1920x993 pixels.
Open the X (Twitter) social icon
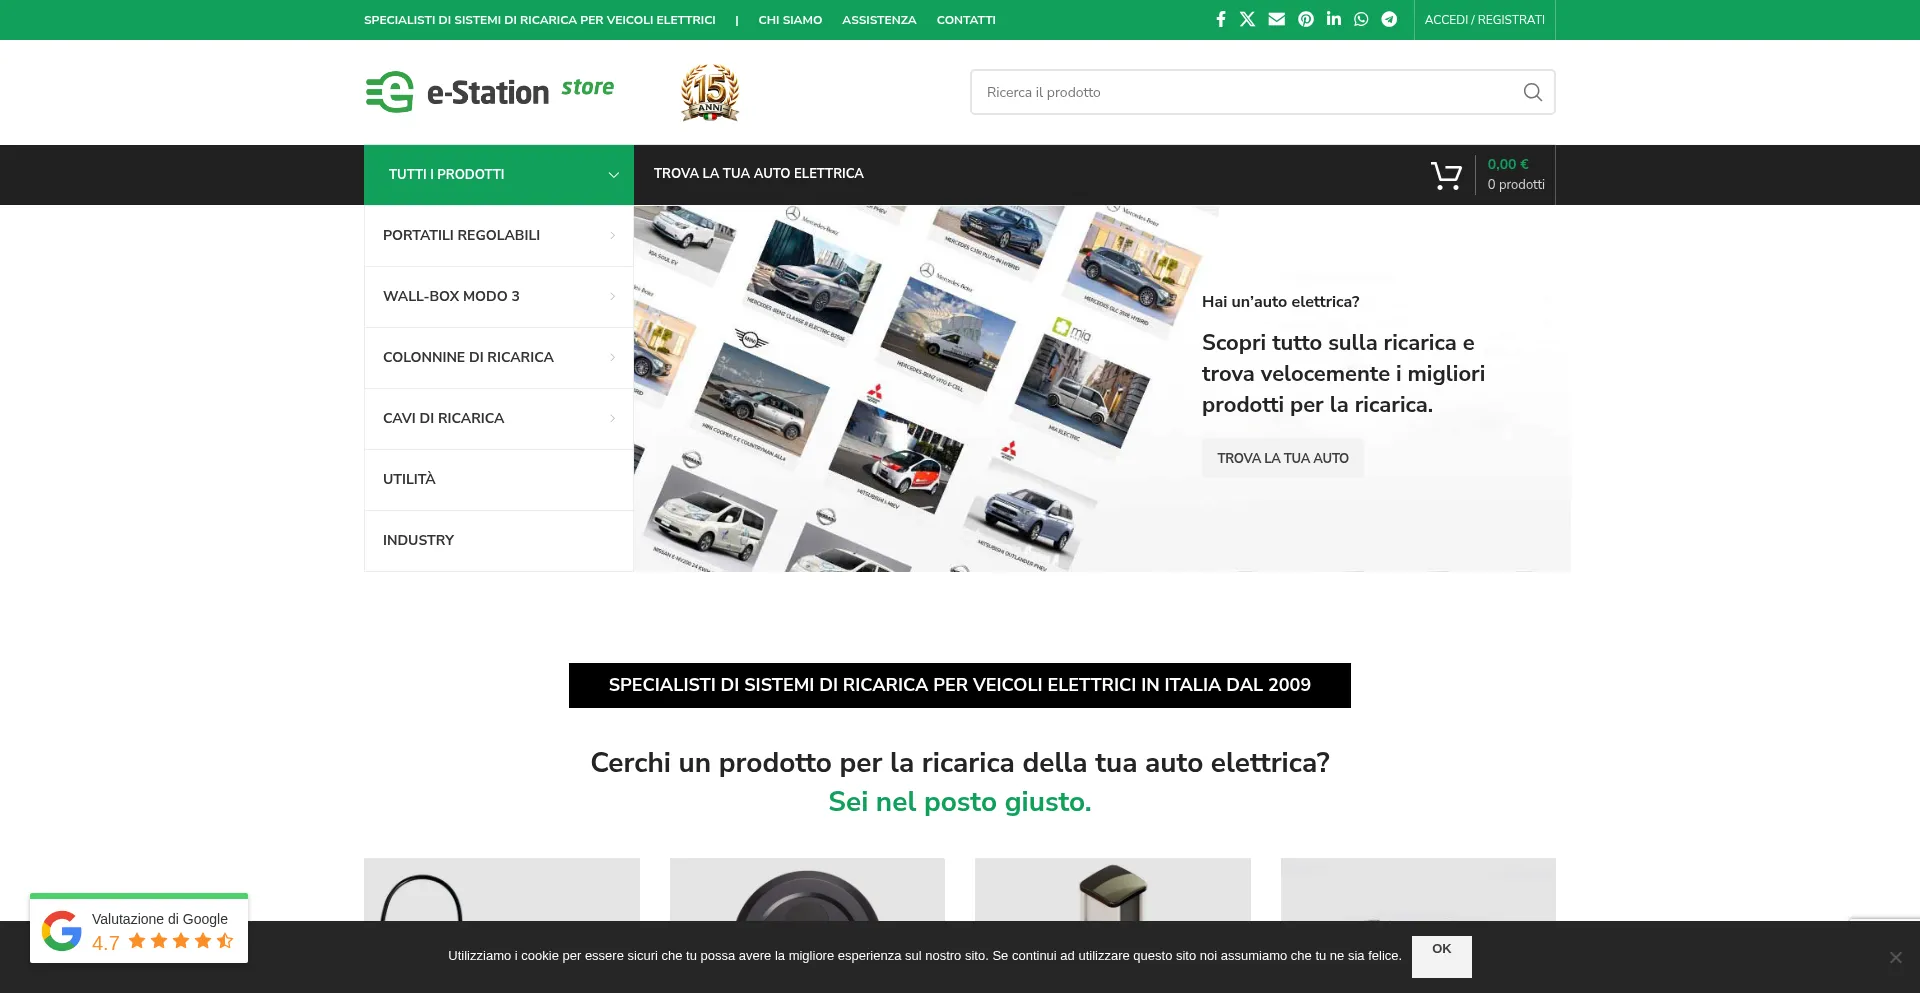coord(1247,19)
